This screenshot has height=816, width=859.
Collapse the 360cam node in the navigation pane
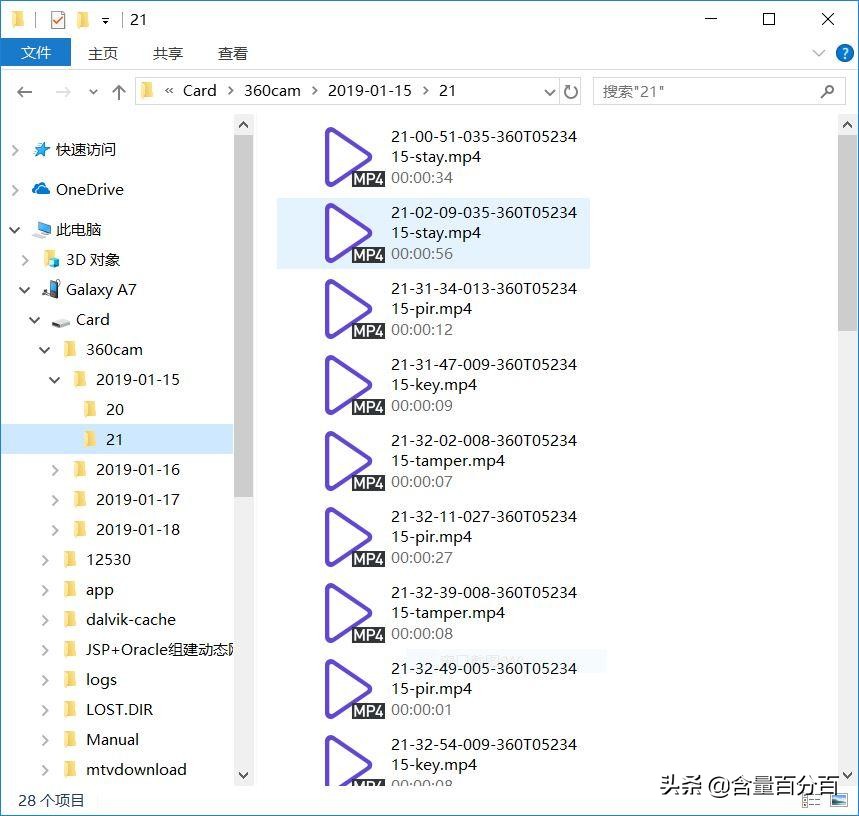pyautogui.click(x=43, y=349)
